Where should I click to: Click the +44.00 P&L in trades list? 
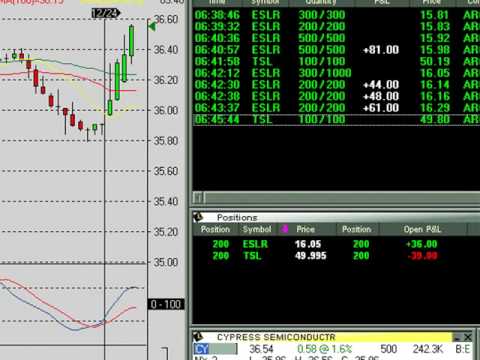(x=381, y=85)
